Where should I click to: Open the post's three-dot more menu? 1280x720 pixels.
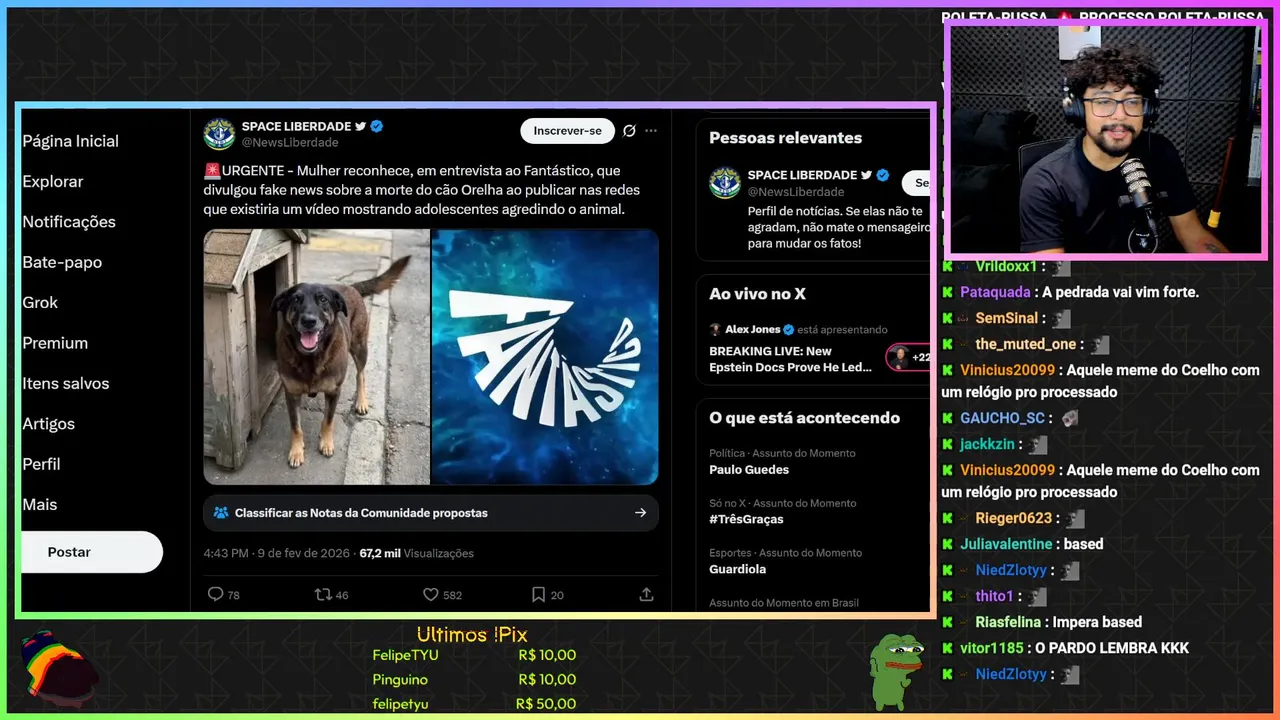pyautogui.click(x=651, y=131)
